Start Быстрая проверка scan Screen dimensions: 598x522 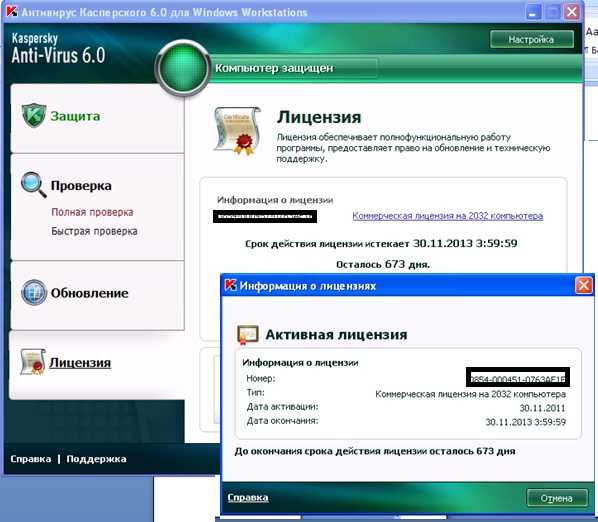pyautogui.click(x=94, y=231)
